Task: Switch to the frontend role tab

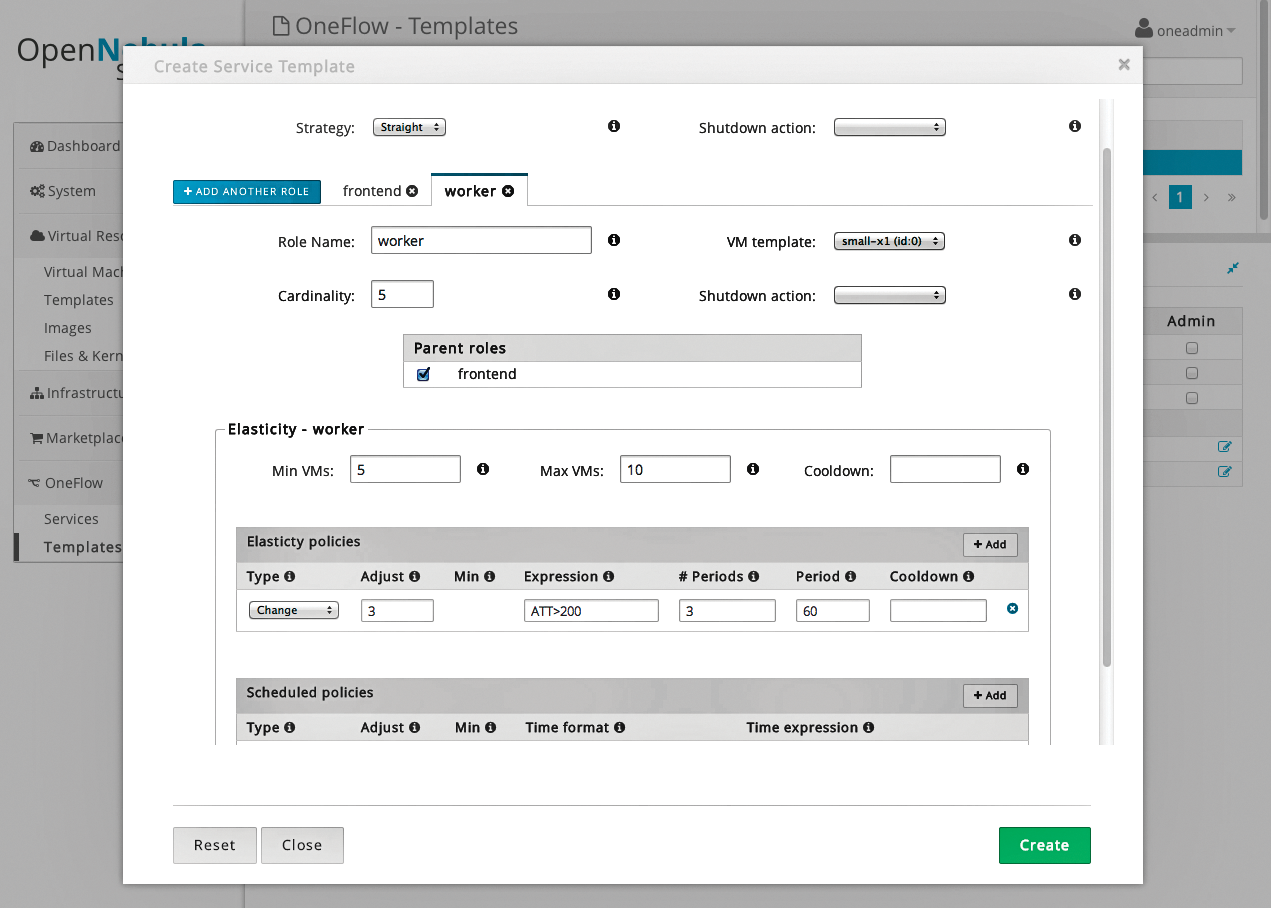Action: (374, 190)
